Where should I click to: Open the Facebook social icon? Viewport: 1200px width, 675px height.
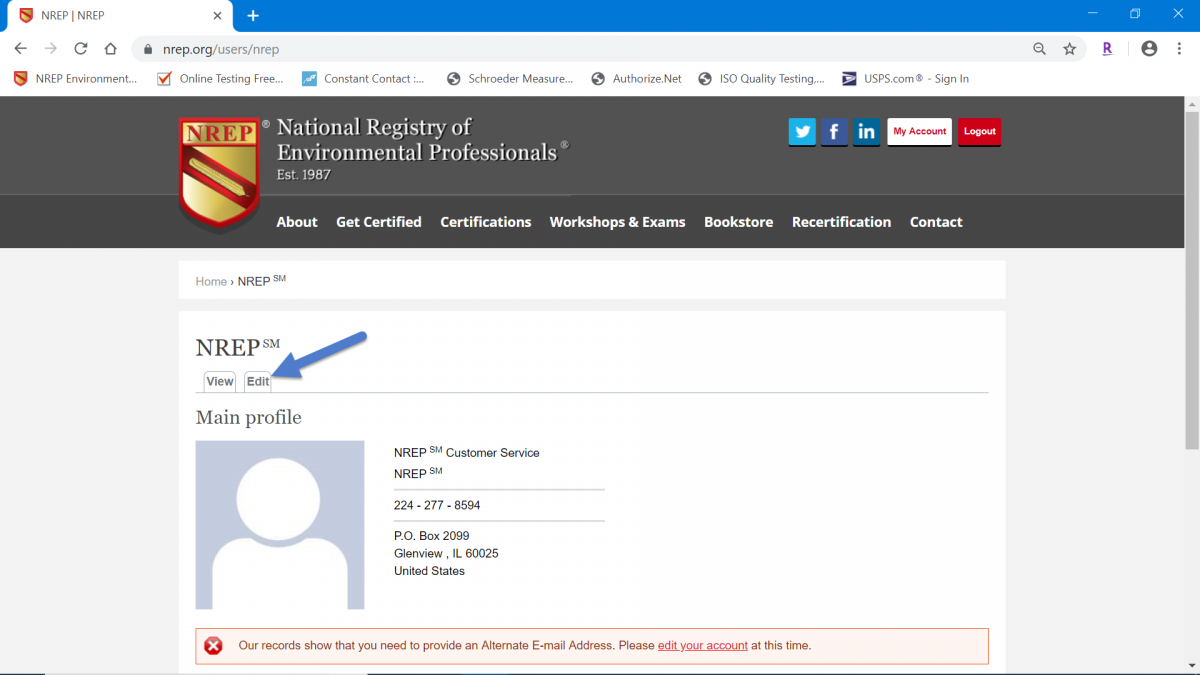(834, 132)
